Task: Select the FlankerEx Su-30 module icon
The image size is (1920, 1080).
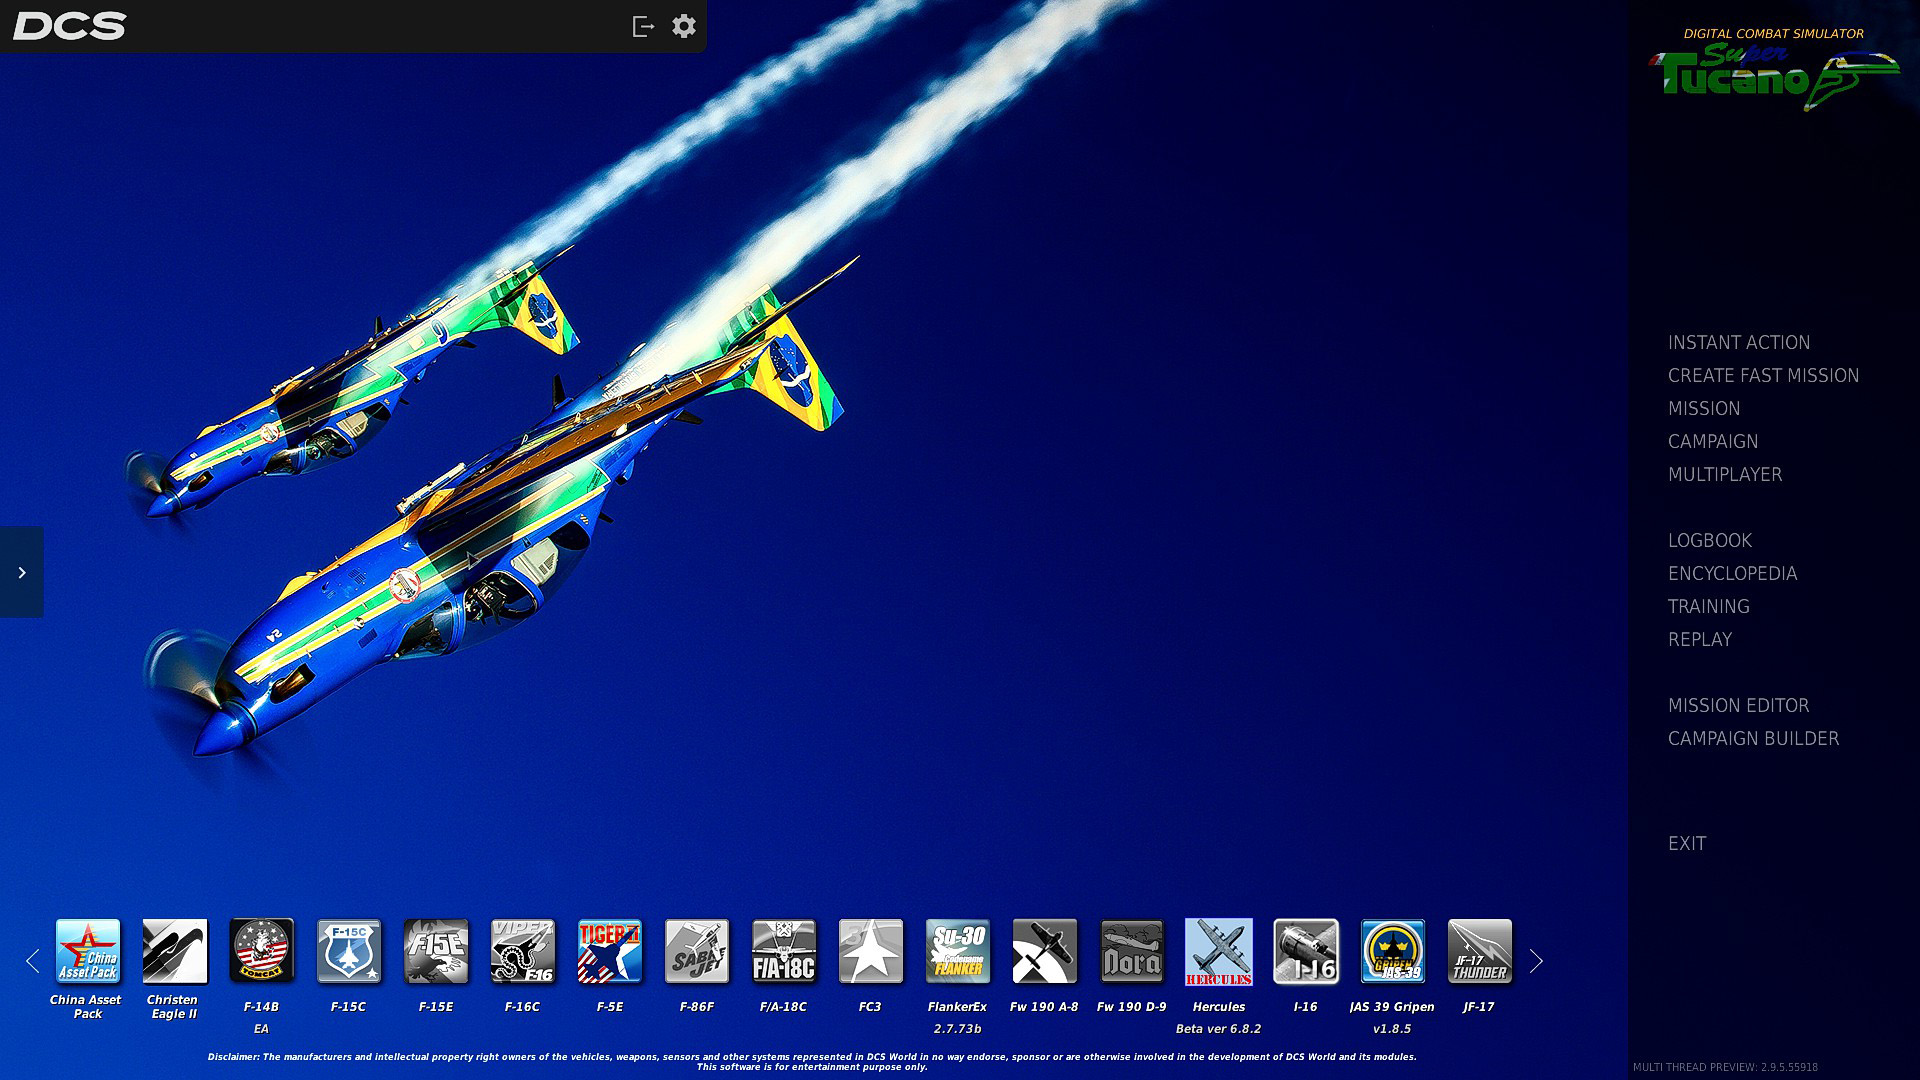Action: 957,951
